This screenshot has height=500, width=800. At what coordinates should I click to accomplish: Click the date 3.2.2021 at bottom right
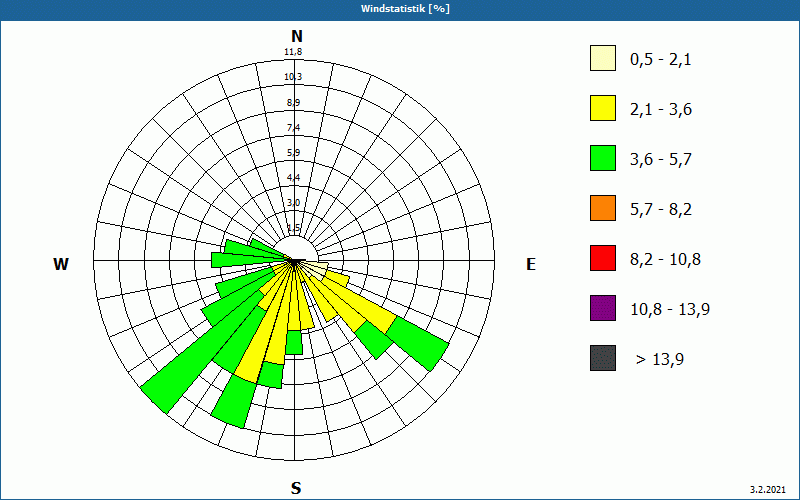768,490
